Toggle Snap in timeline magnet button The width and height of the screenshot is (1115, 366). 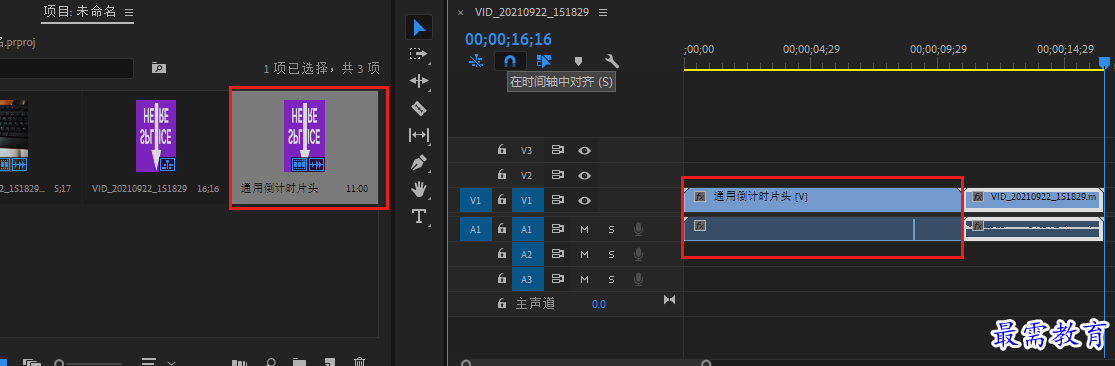tap(509, 61)
